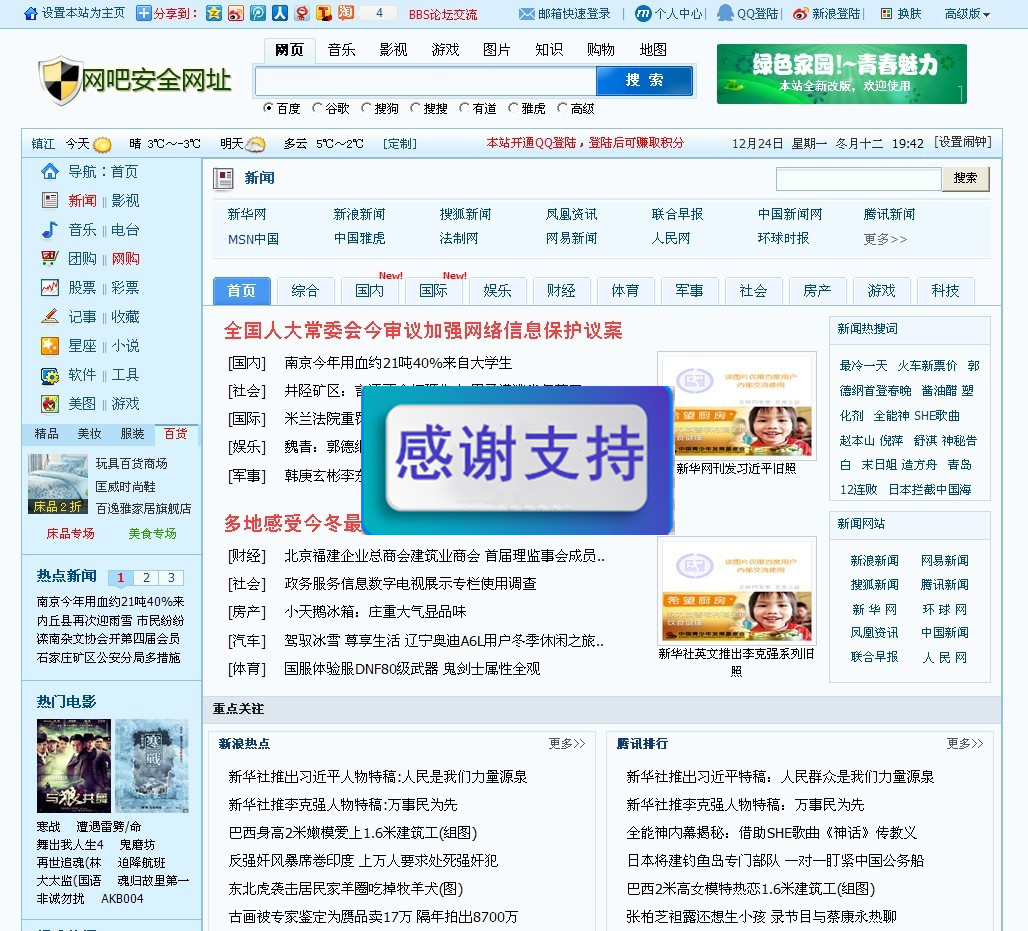Click the [设置闹钟] link
This screenshot has width=1028, height=931.
(962, 142)
